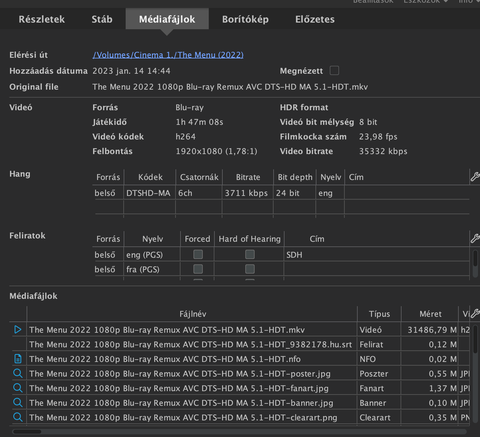Click the horizontal scrollbar at the bottom
The image size is (480, 437).
pyautogui.click(x=27, y=432)
